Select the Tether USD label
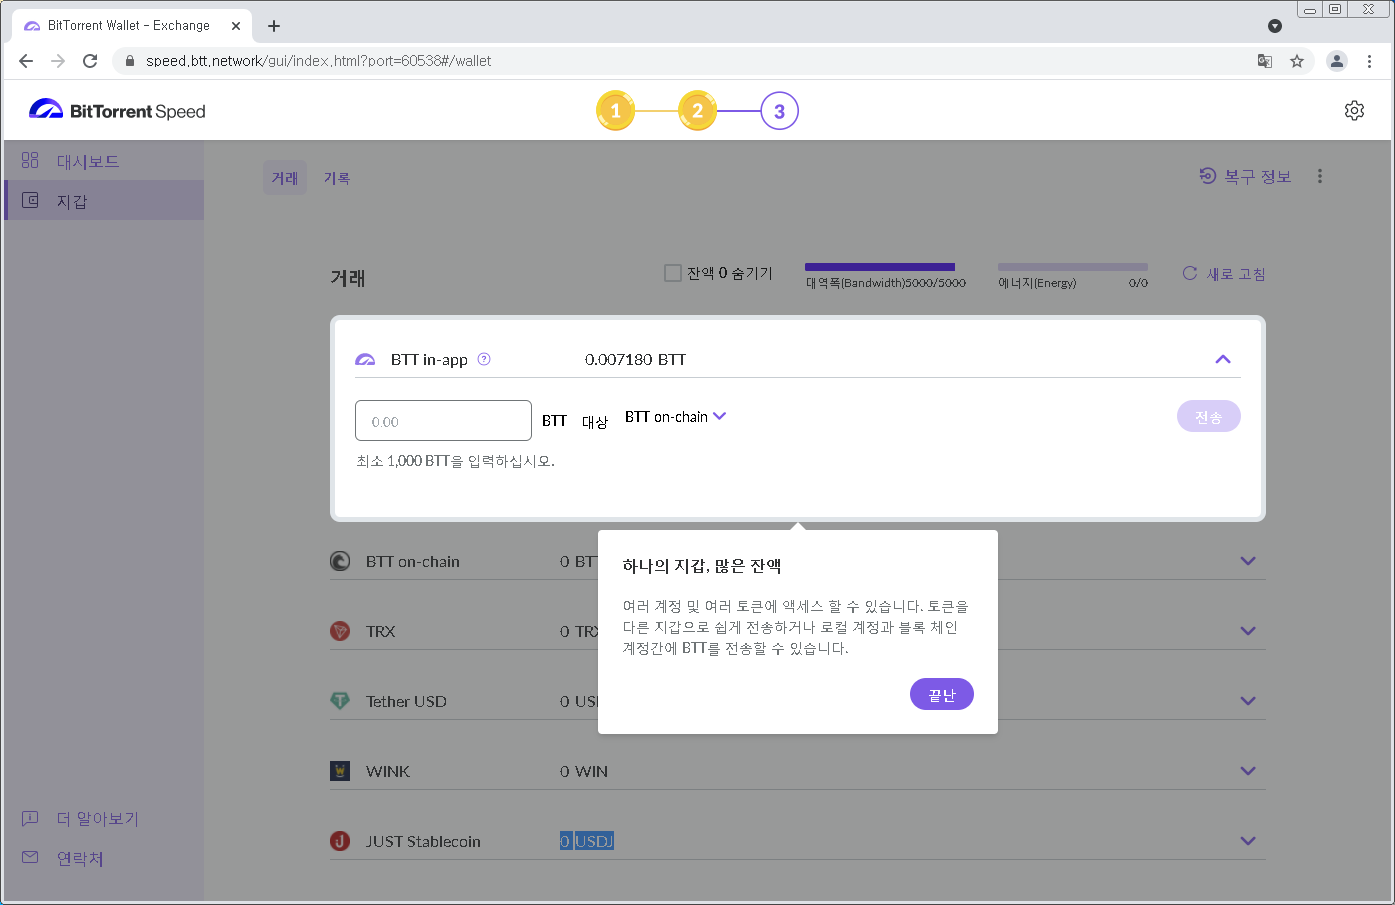1395x905 pixels. pos(406,701)
